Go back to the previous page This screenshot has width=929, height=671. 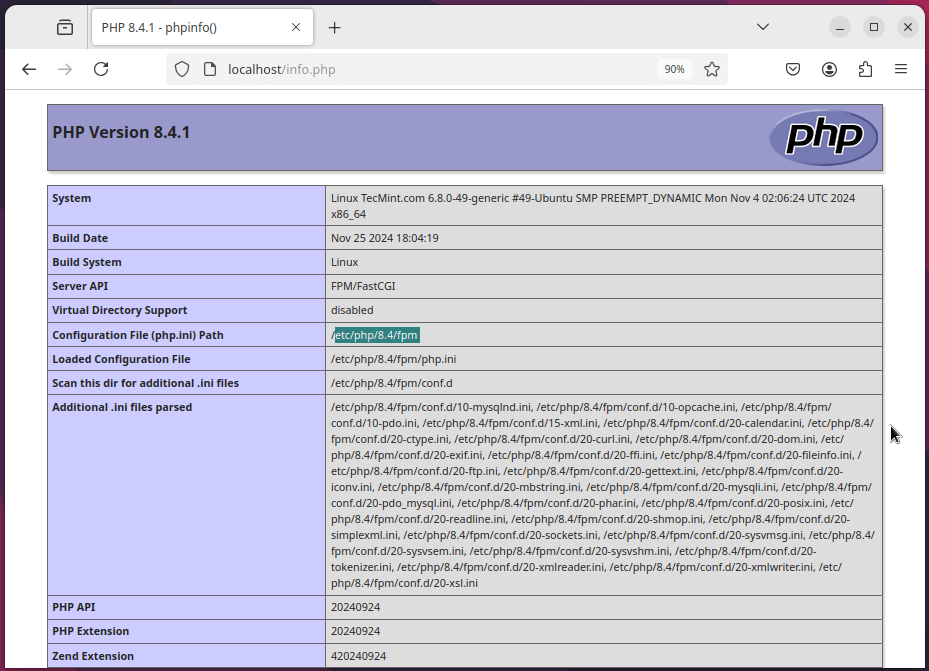coord(29,69)
